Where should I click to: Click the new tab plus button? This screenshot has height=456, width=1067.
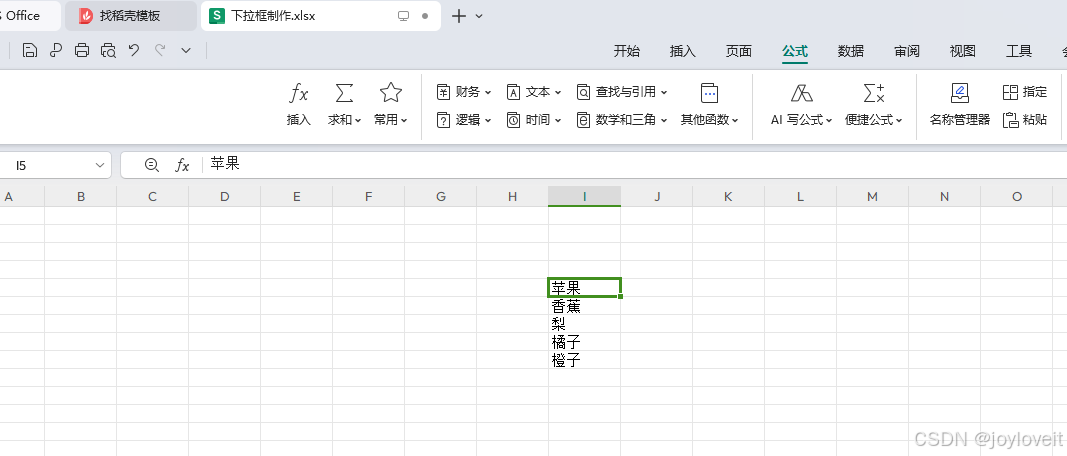(459, 16)
